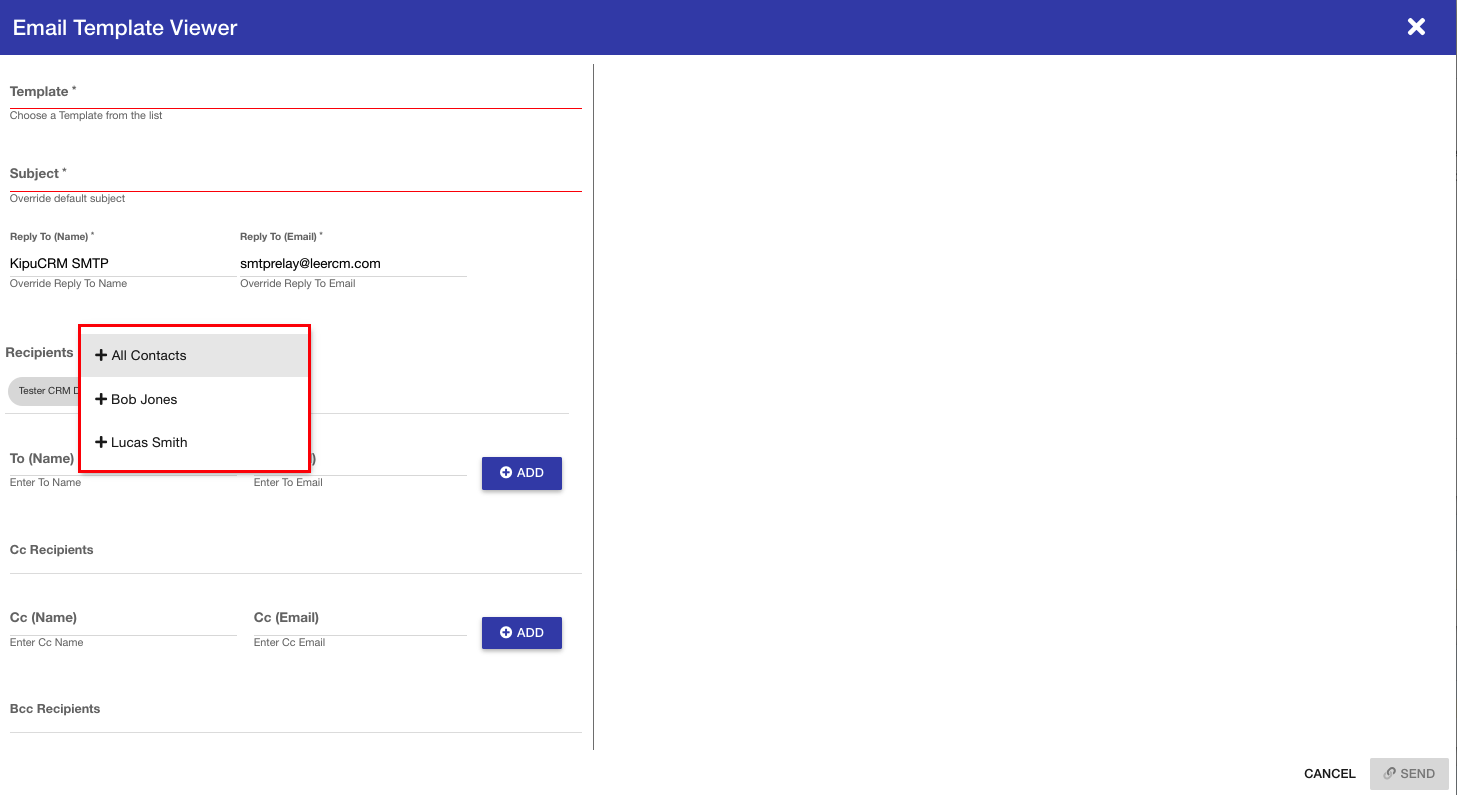Image resolution: width=1457 pixels, height=795 pixels.
Task: Click the plus icon beside Lucas Smith
Action: [x=101, y=442]
